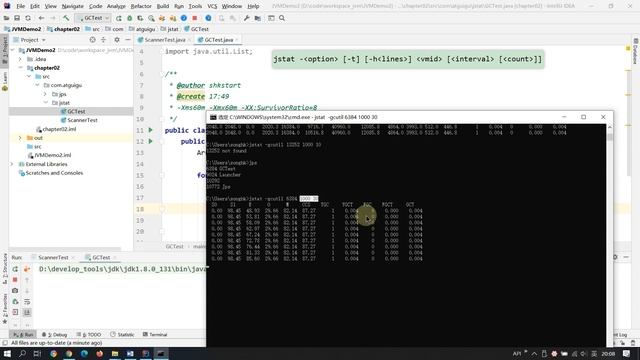Expand External Libraries node
This screenshot has width=640, height=360.
pos(12,164)
